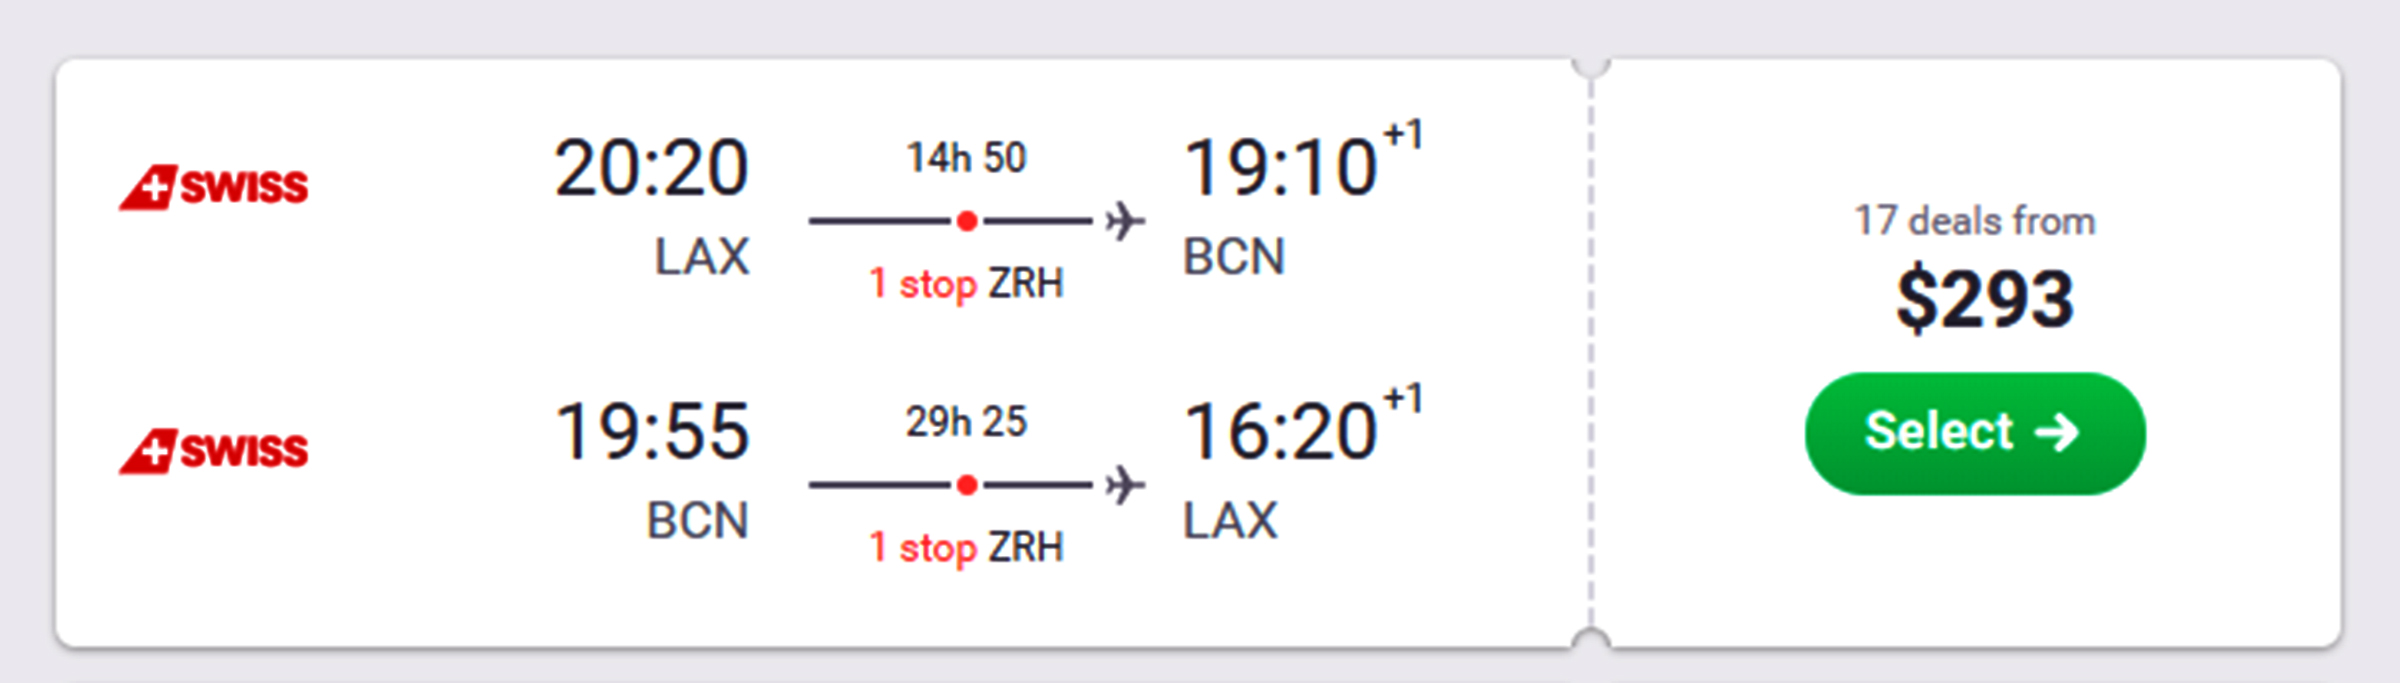The image size is (2400, 683).
Task: Click the red stop dot on outbound route
Action: (x=966, y=221)
